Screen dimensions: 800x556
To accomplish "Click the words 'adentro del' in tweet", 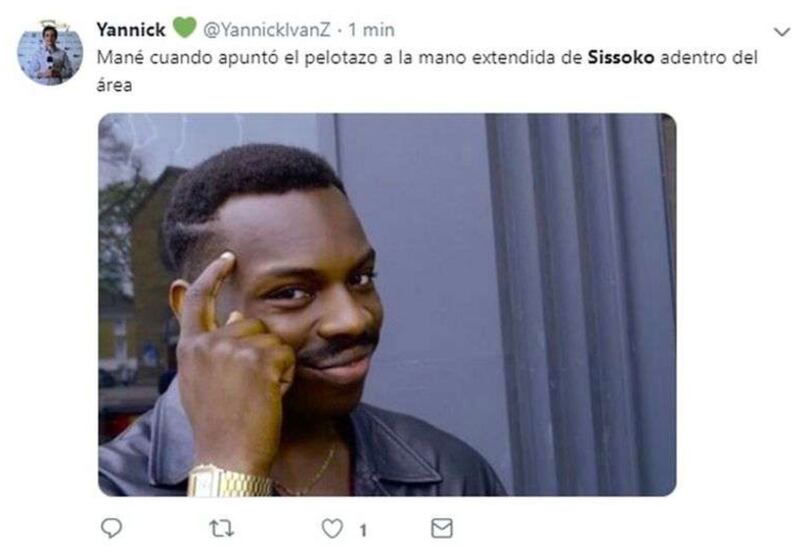I will (x=709, y=57).
